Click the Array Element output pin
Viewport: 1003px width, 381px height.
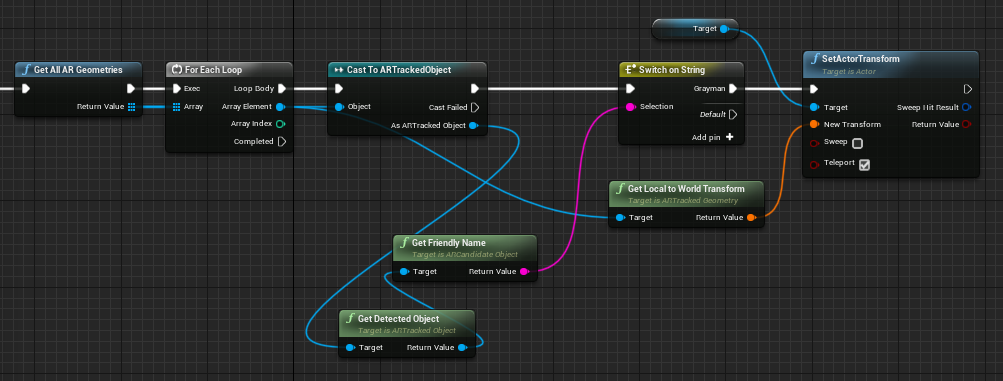[280, 107]
